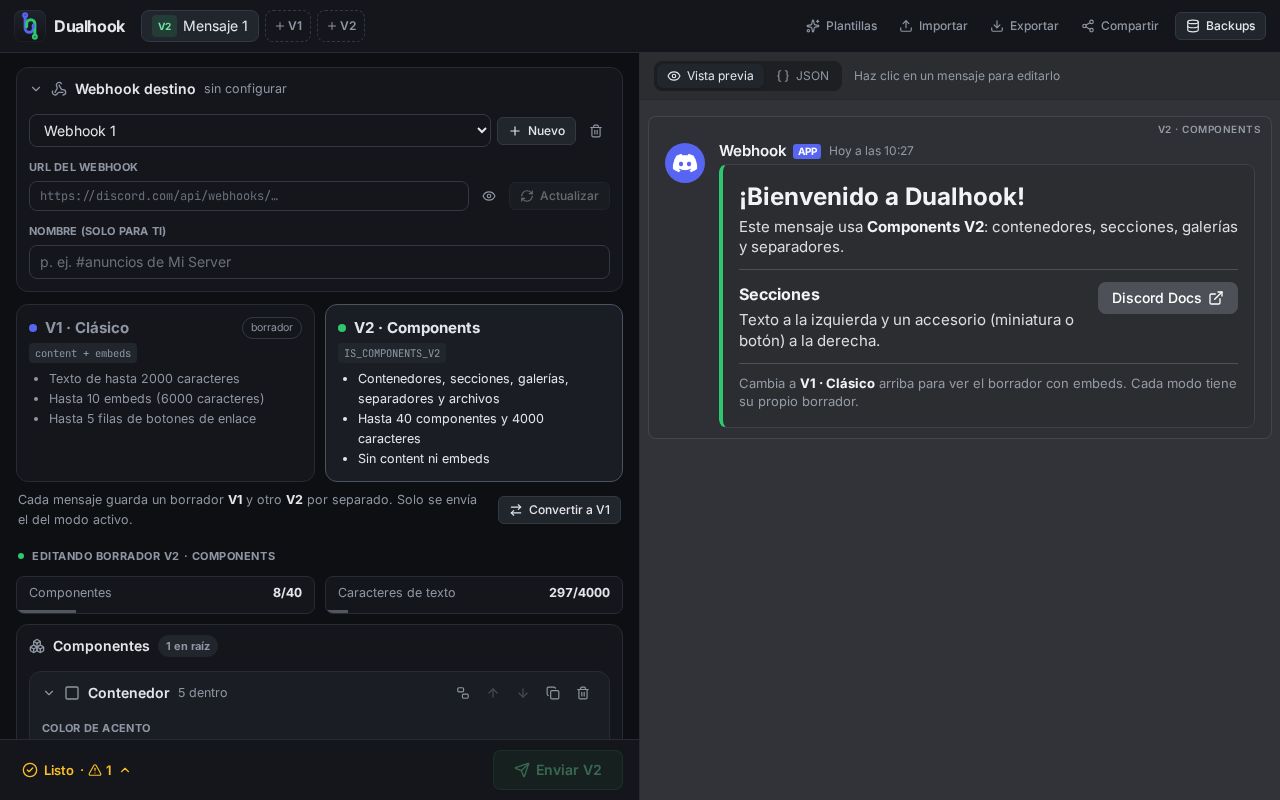Delete Webhook 1 with the trash icon
This screenshot has width=1280, height=800.
(x=596, y=131)
